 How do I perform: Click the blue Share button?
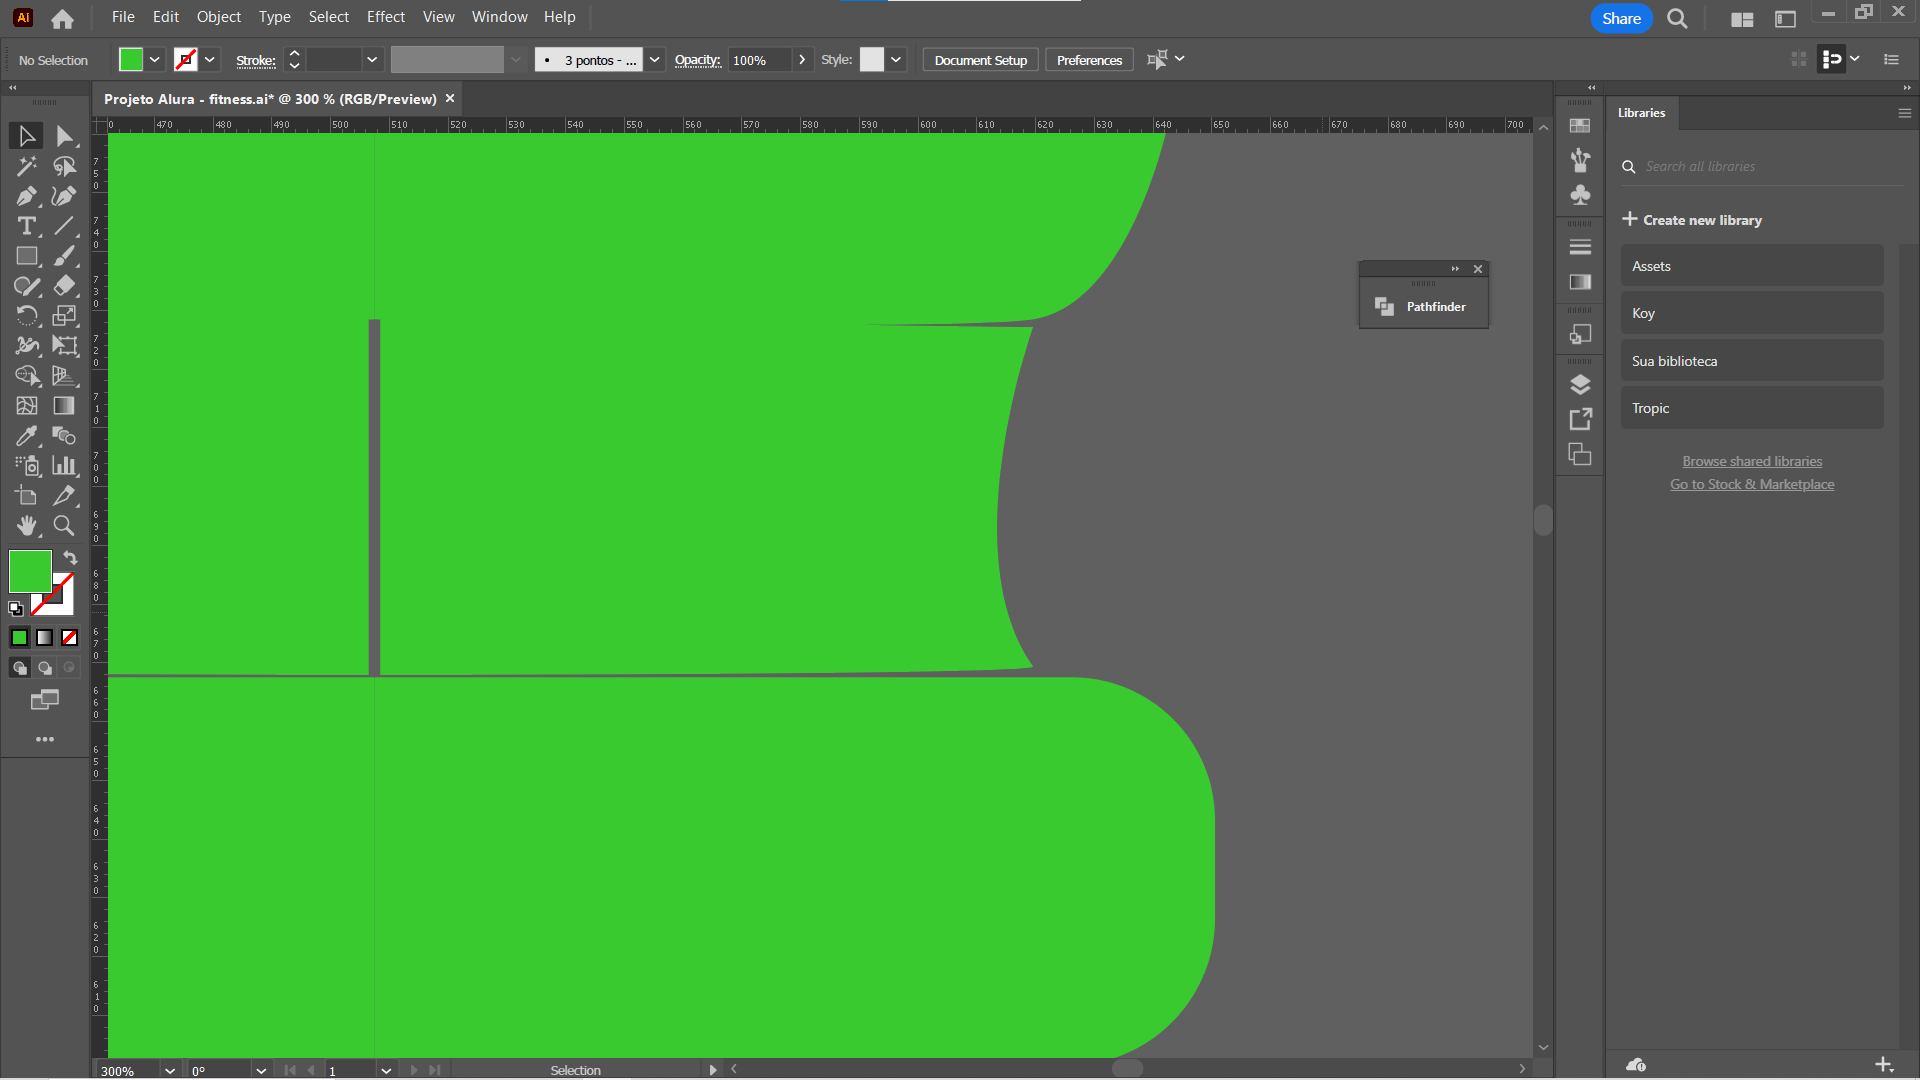coord(1621,18)
